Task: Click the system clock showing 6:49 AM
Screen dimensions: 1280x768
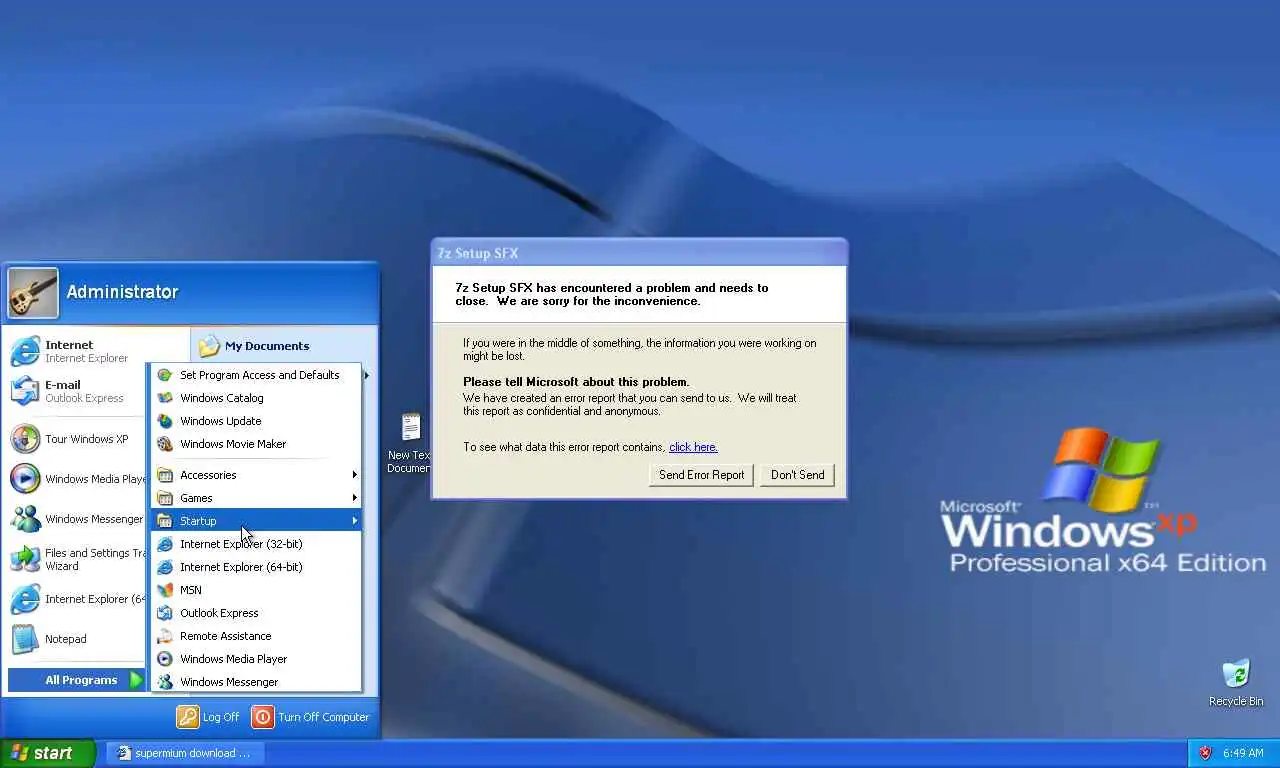Action: (1243, 753)
